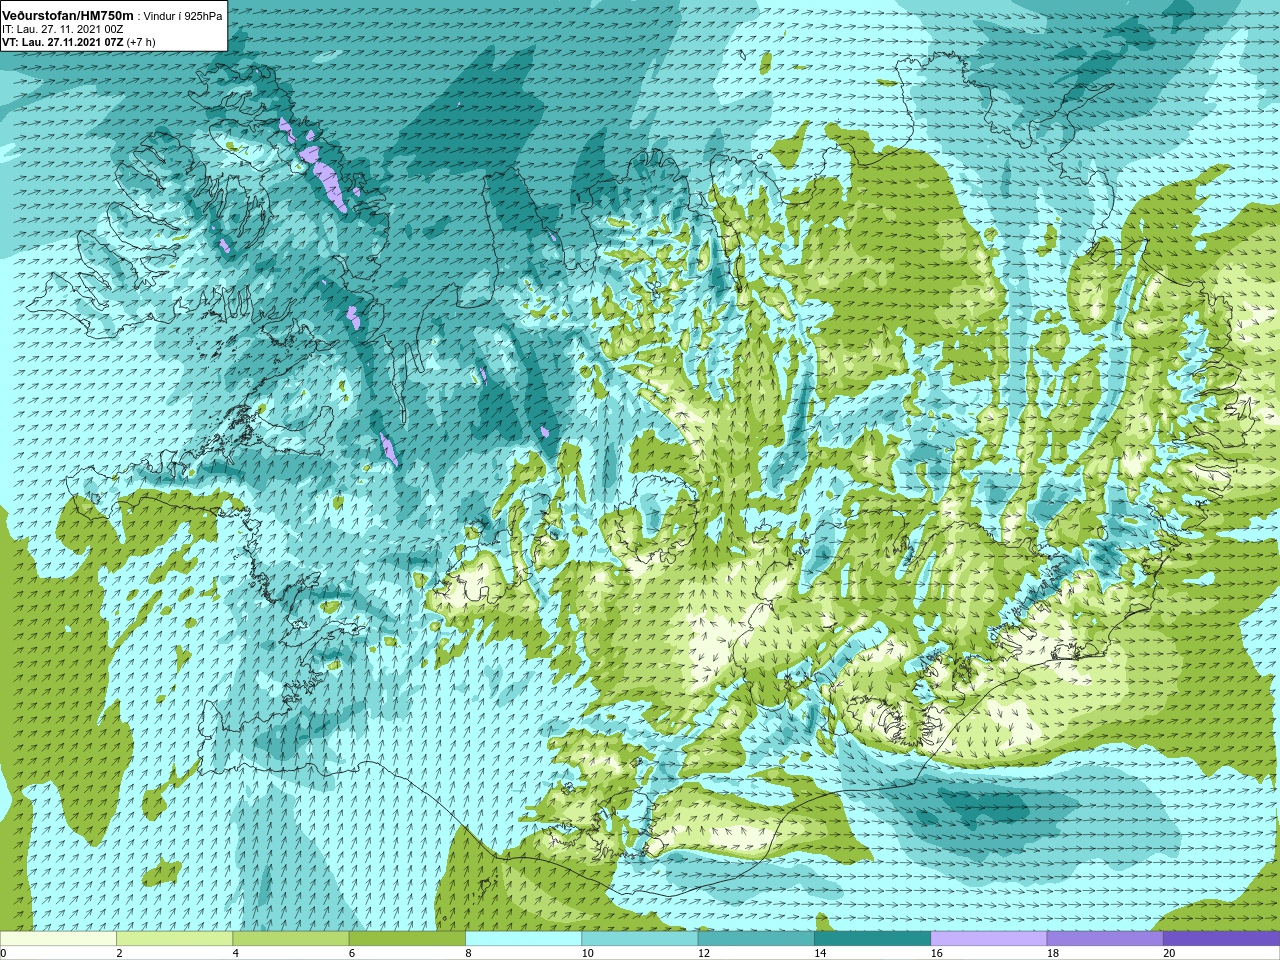This screenshot has width=1280, height=960.
Task: Click the legend value '10'
Action: [587, 953]
